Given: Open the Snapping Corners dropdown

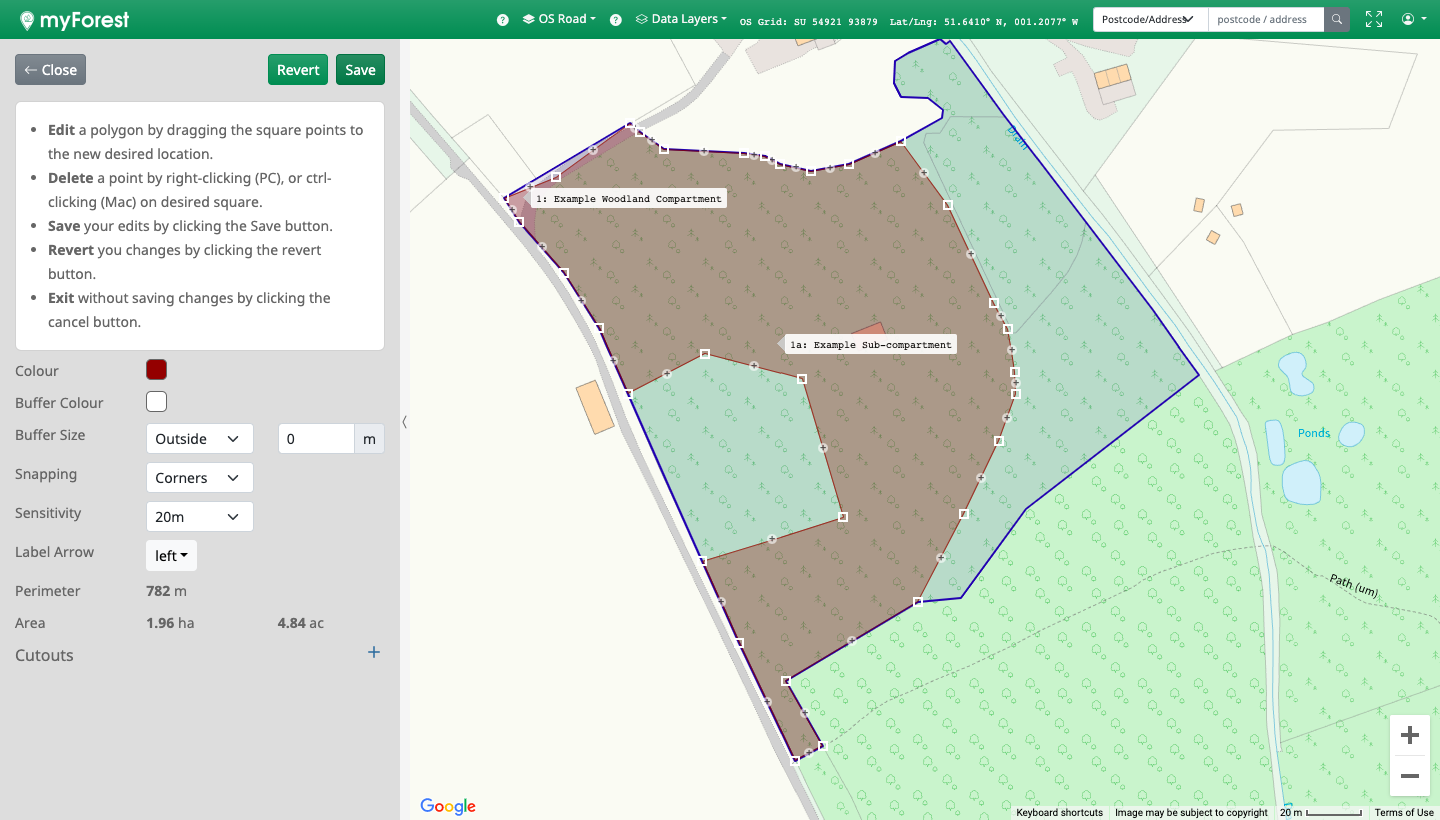Looking at the screenshot, I should pyautogui.click(x=199, y=478).
